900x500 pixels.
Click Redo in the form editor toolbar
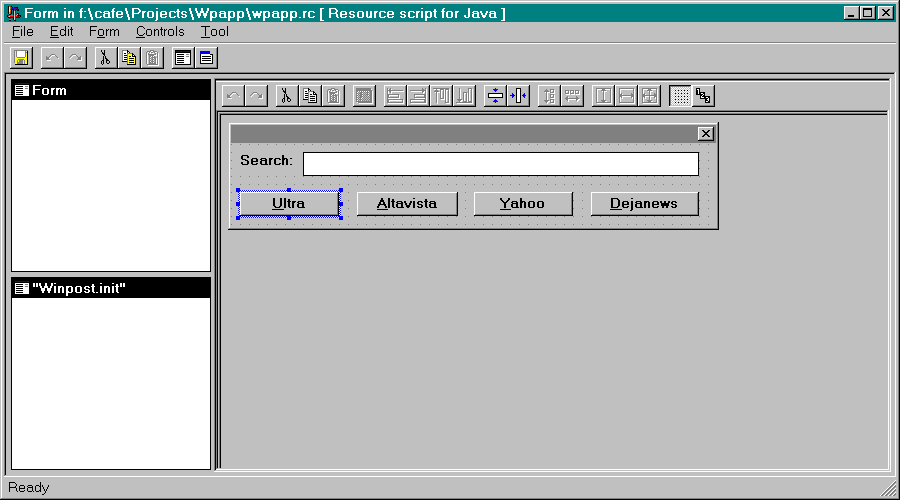257,96
